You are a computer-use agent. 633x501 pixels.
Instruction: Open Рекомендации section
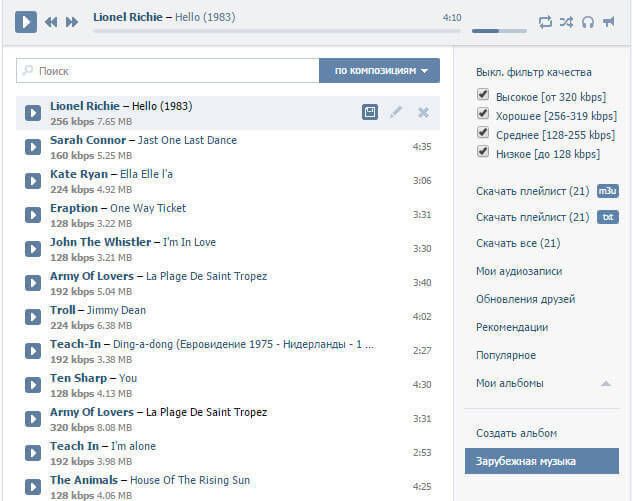(x=512, y=327)
